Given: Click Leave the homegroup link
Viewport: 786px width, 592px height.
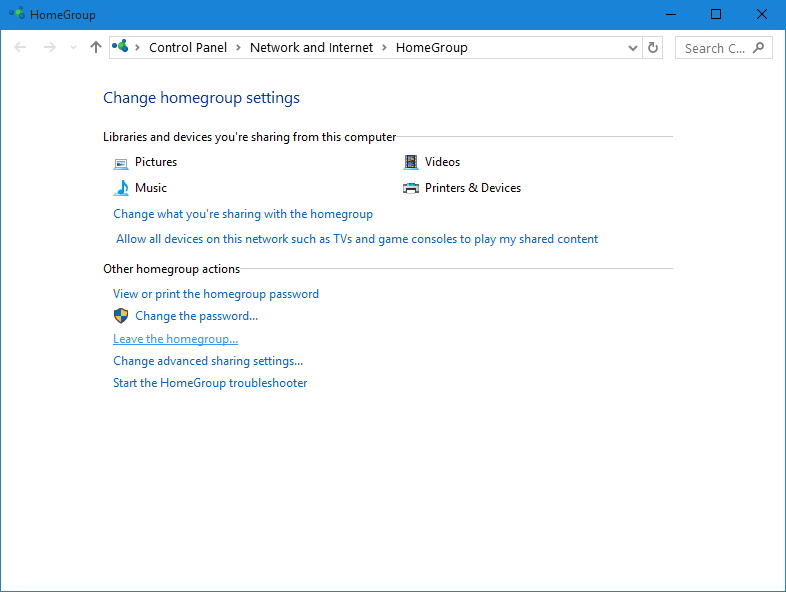Looking at the screenshot, I should point(175,339).
